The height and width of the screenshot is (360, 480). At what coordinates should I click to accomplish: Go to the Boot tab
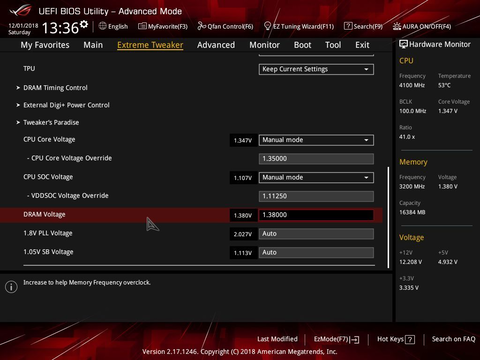coord(302,45)
